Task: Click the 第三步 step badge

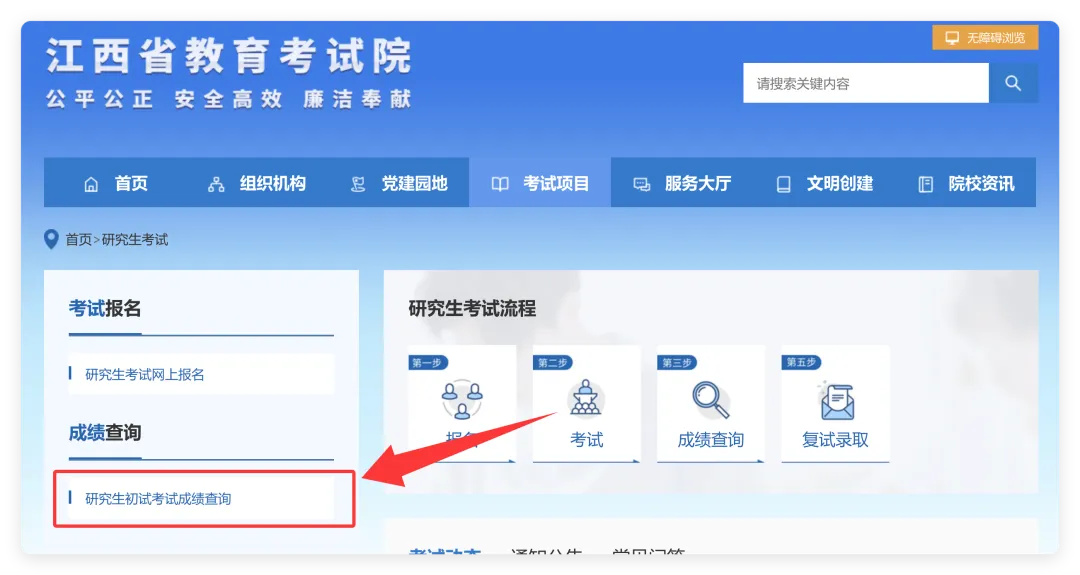Action: (x=677, y=363)
